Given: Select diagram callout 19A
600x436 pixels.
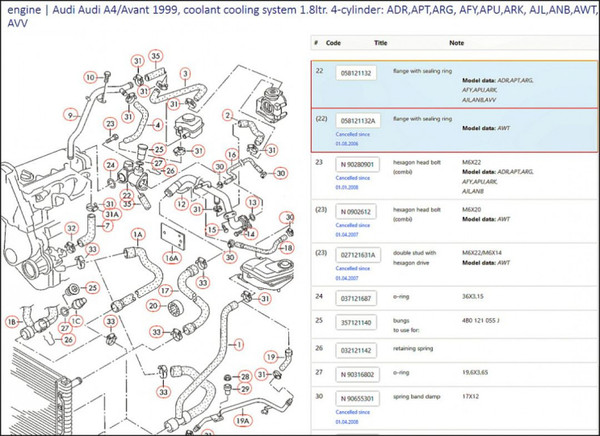Looking at the screenshot, I should pyautogui.click(x=242, y=421).
